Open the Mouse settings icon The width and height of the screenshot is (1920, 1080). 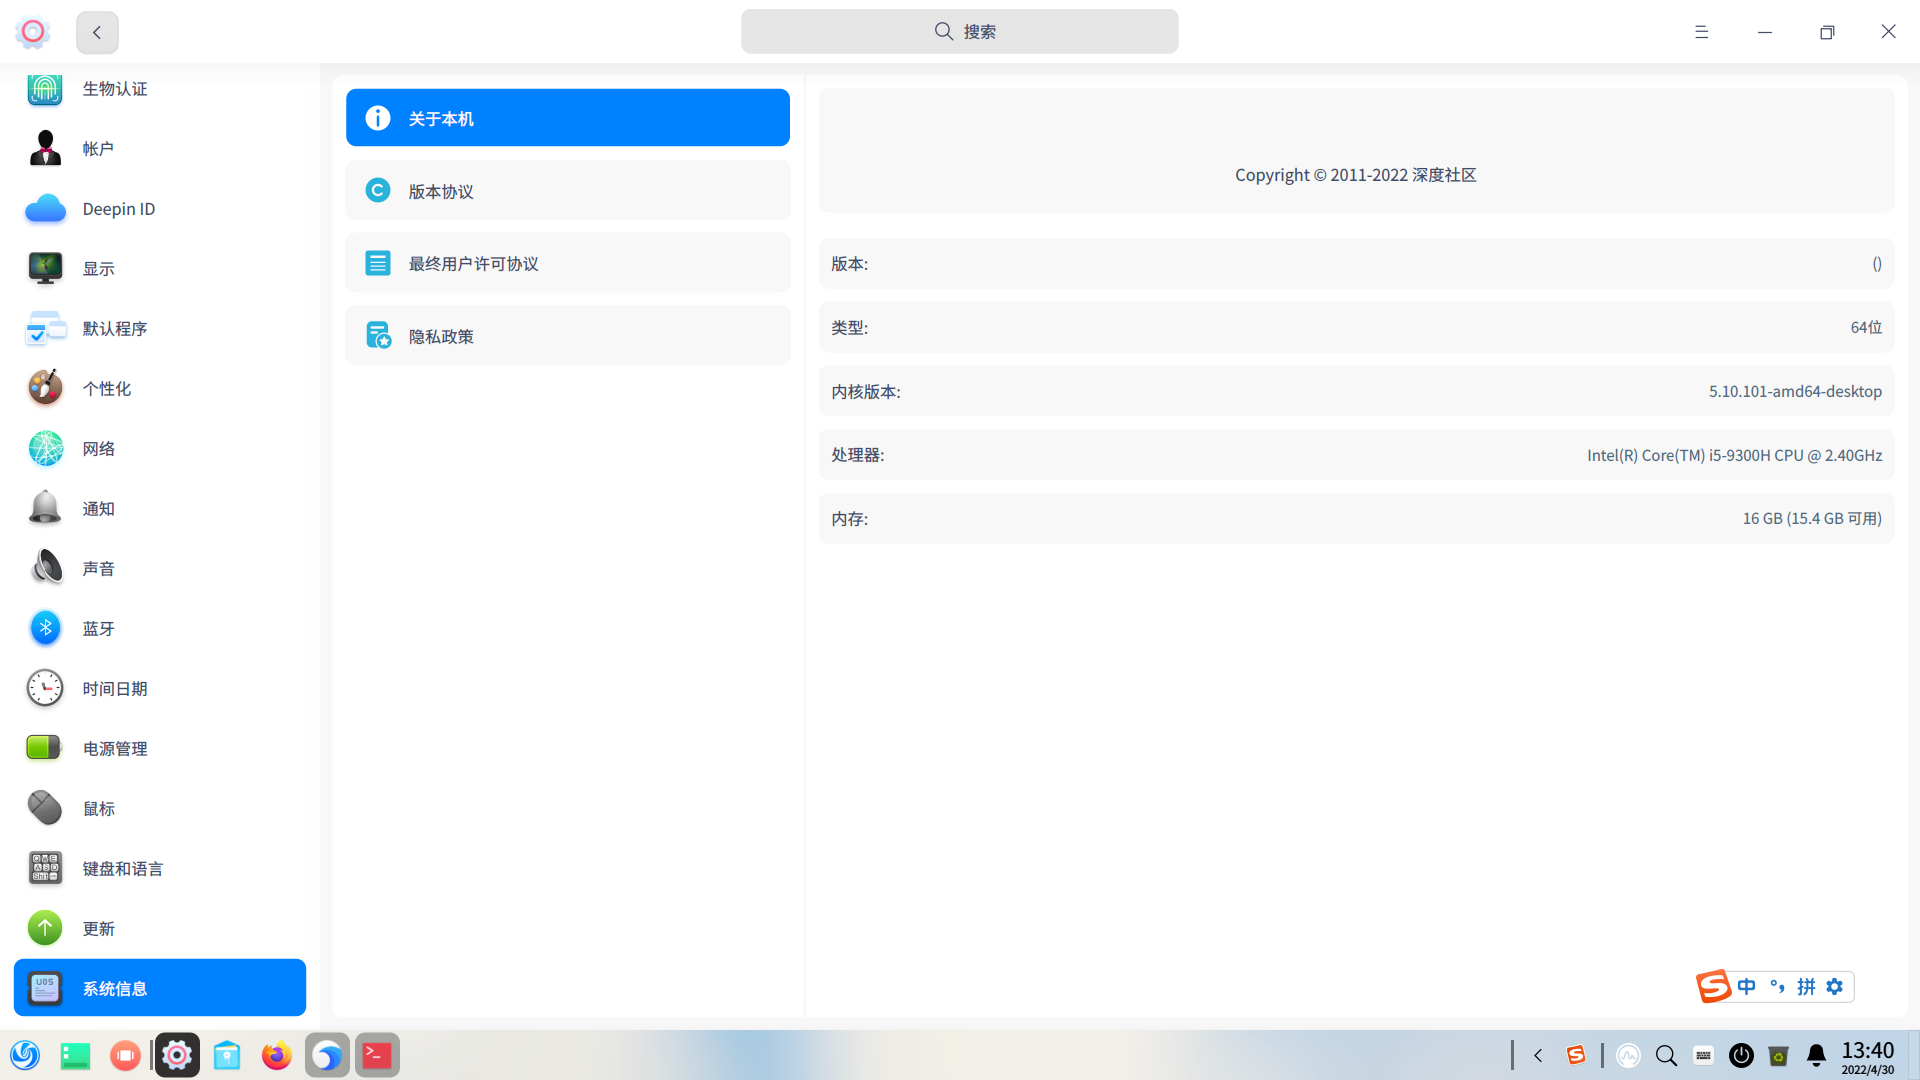45,808
